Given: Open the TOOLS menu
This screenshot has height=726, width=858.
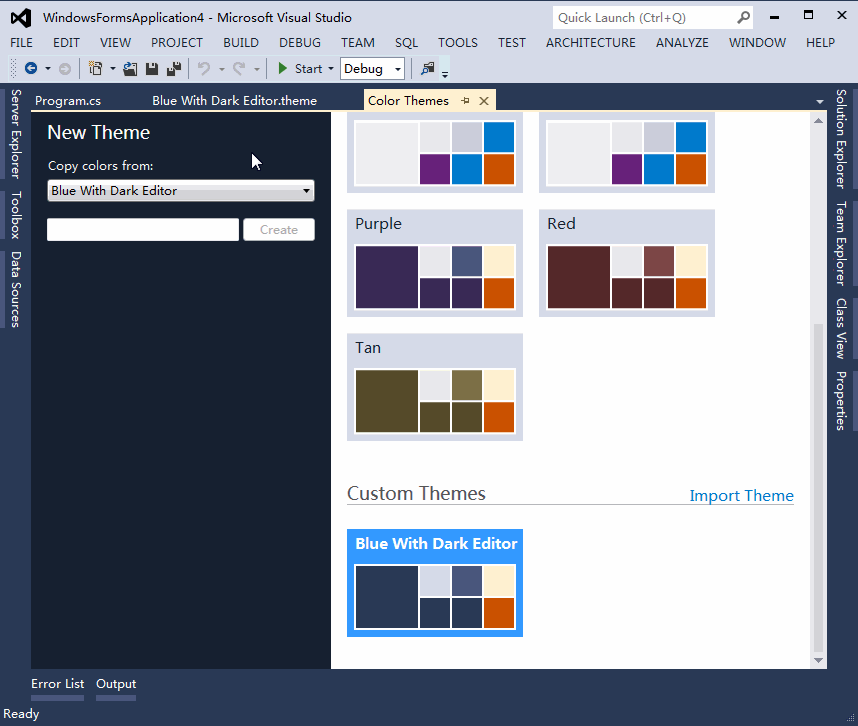Looking at the screenshot, I should 458,43.
